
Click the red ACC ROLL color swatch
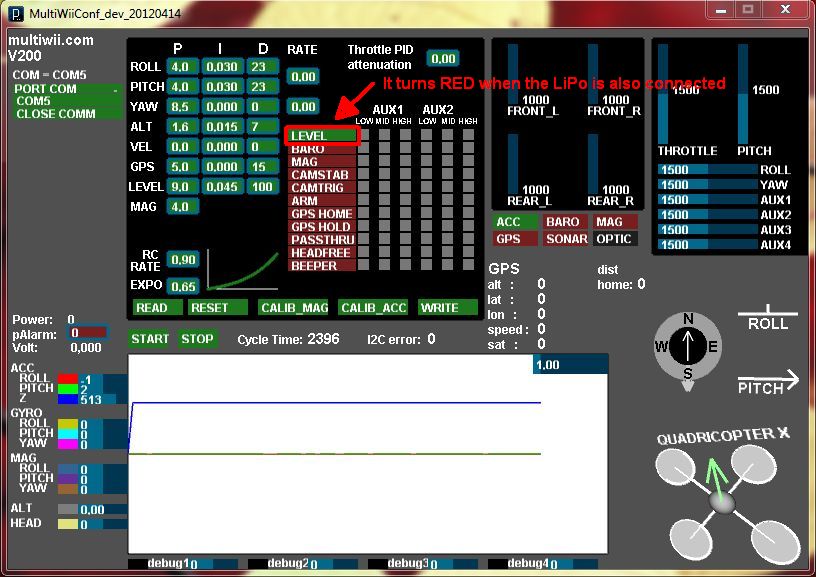pyautogui.click(x=68, y=379)
